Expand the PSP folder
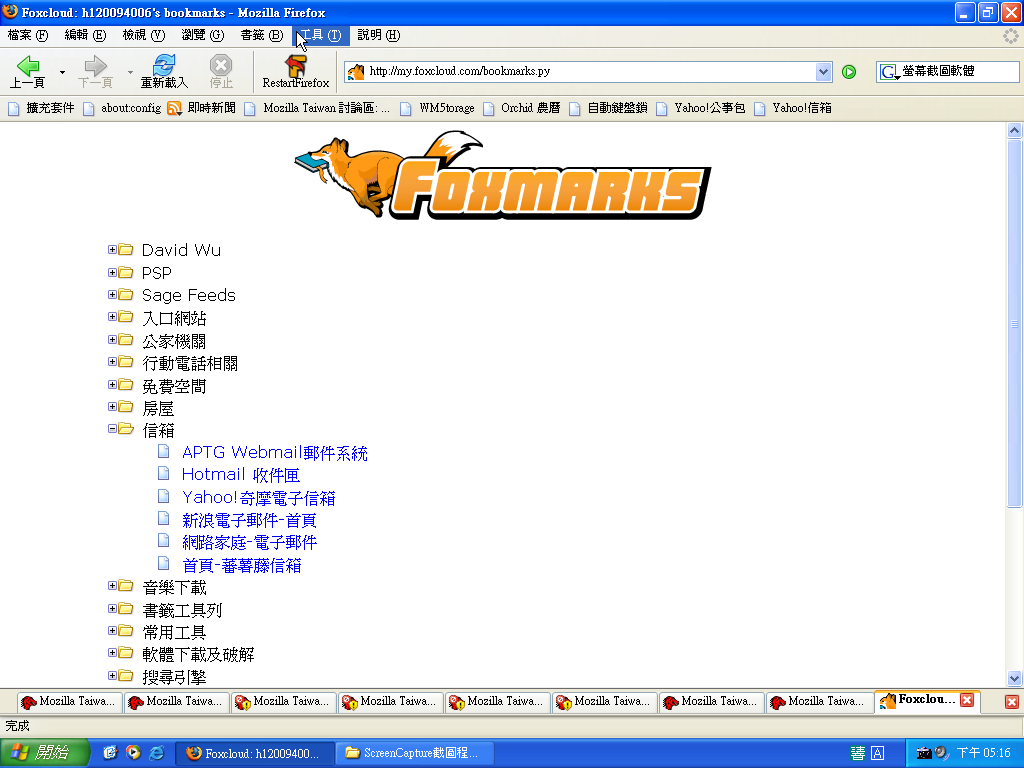 pyautogui.click(x=112, y=272)
